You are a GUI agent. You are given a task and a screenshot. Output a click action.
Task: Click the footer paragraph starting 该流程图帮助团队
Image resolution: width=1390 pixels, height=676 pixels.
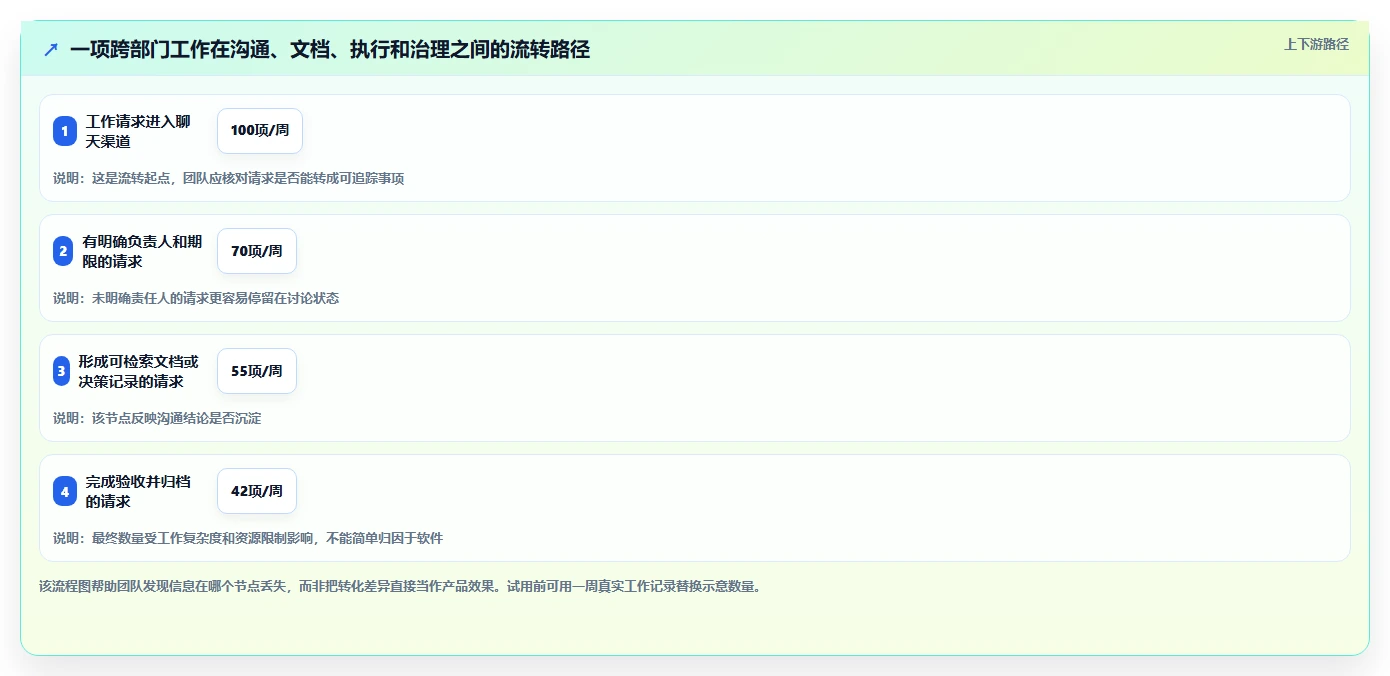[400, 586]
